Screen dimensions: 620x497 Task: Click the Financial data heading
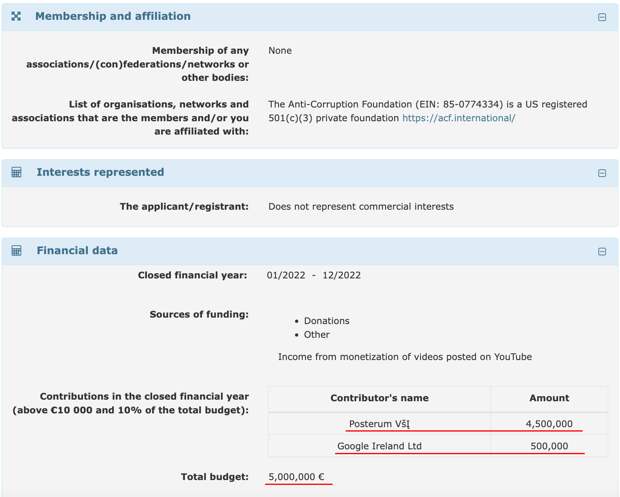77,251
